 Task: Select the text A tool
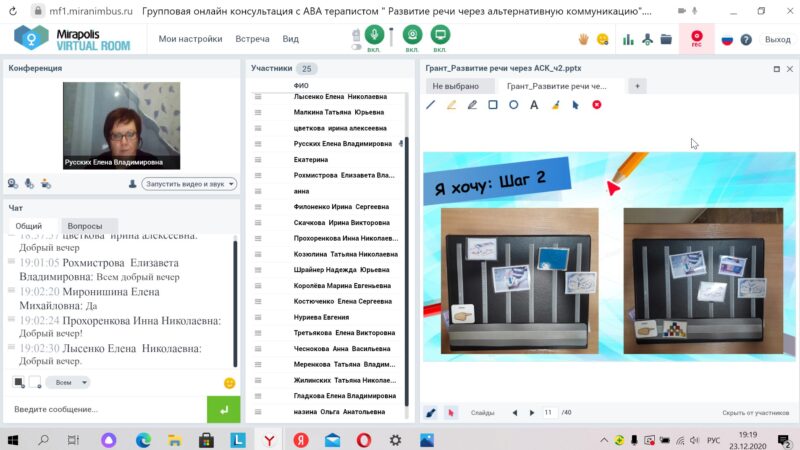(534, 105)
